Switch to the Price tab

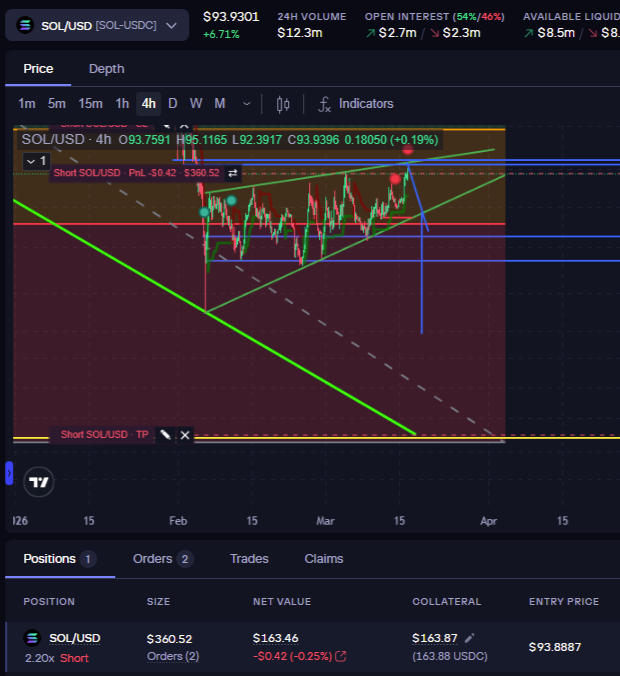[x=38, y=69]
